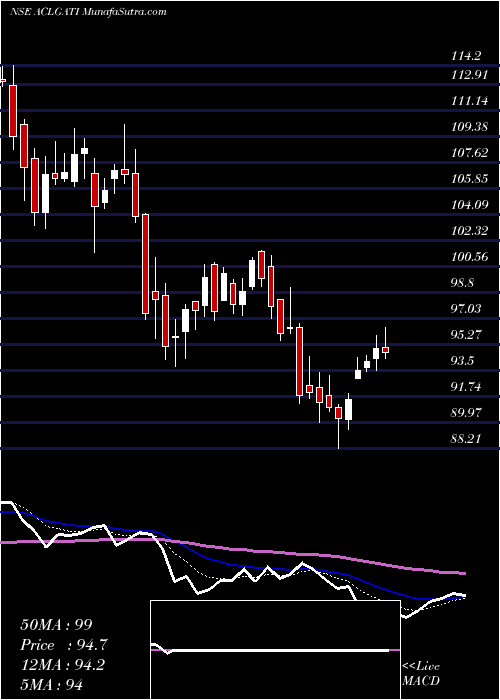
Task: Click the 95.27 price axis label
Action: point(466,335)
